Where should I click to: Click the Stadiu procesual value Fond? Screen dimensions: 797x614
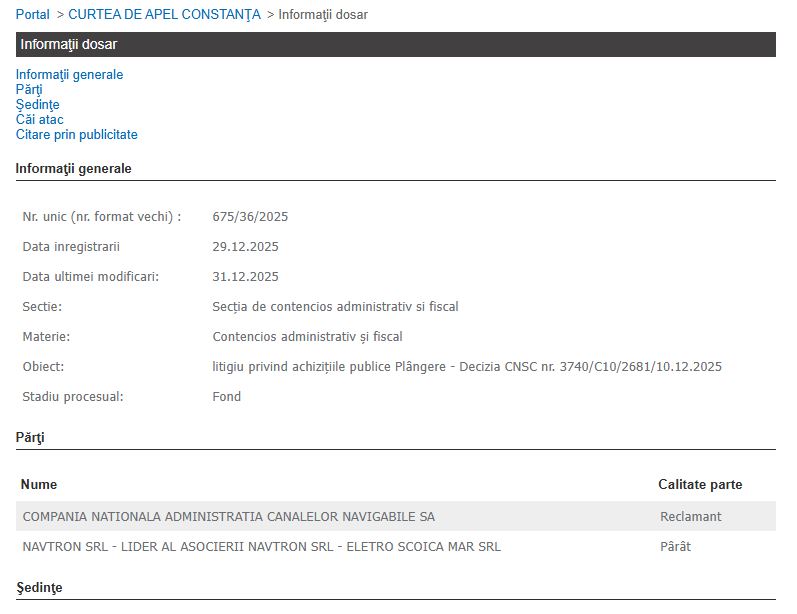point(227,397)
